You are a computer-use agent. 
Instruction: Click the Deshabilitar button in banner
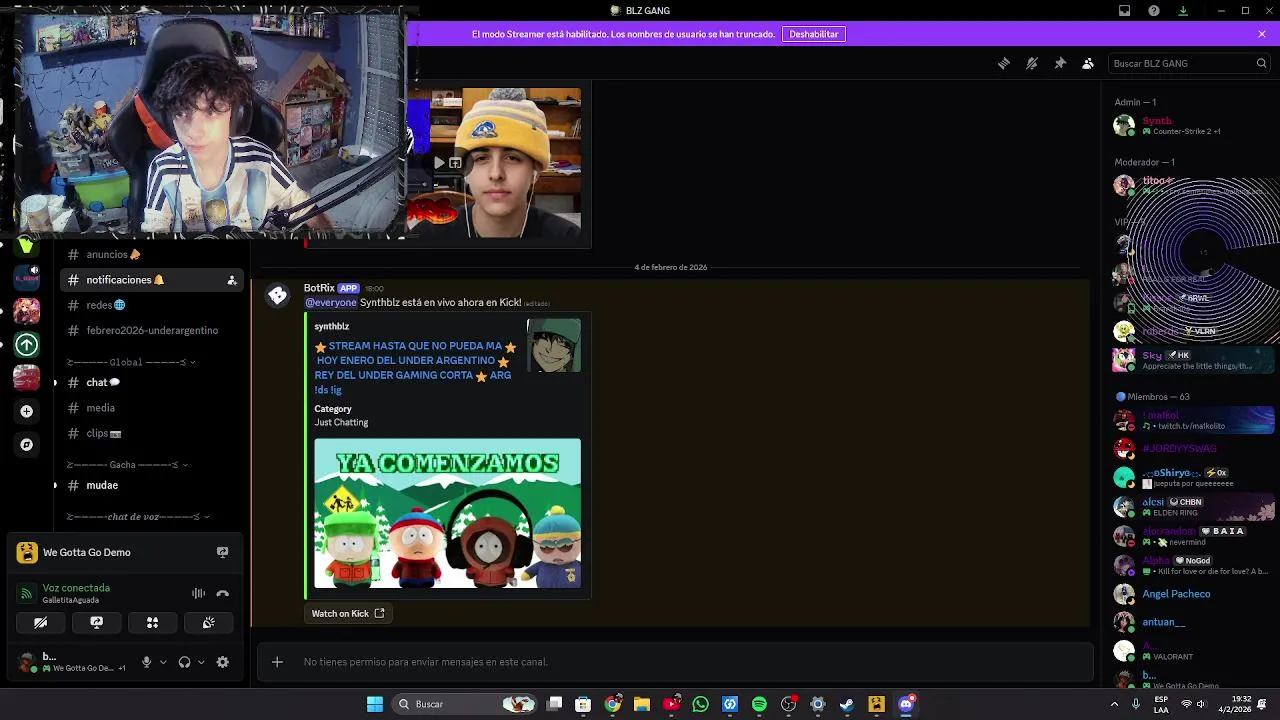814,34
